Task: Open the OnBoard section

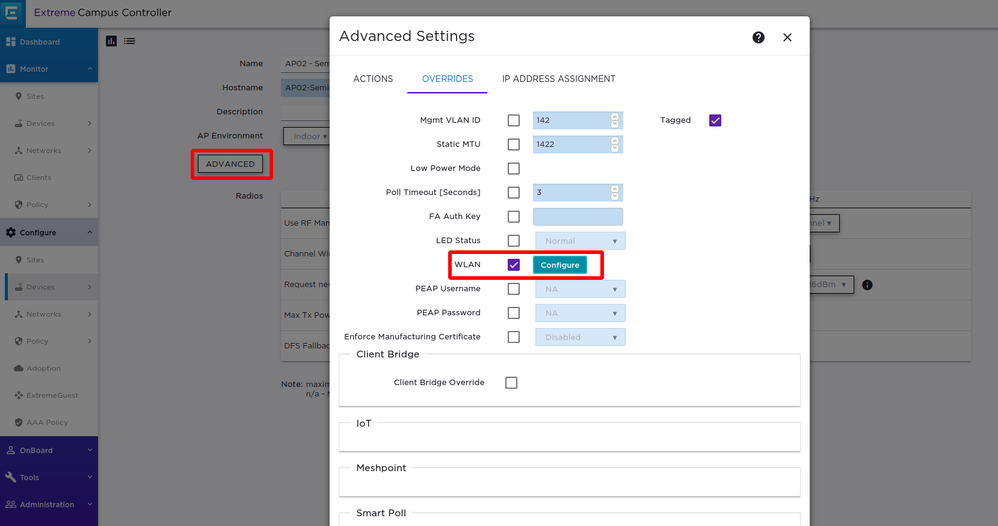Action: tap(49, 450)
